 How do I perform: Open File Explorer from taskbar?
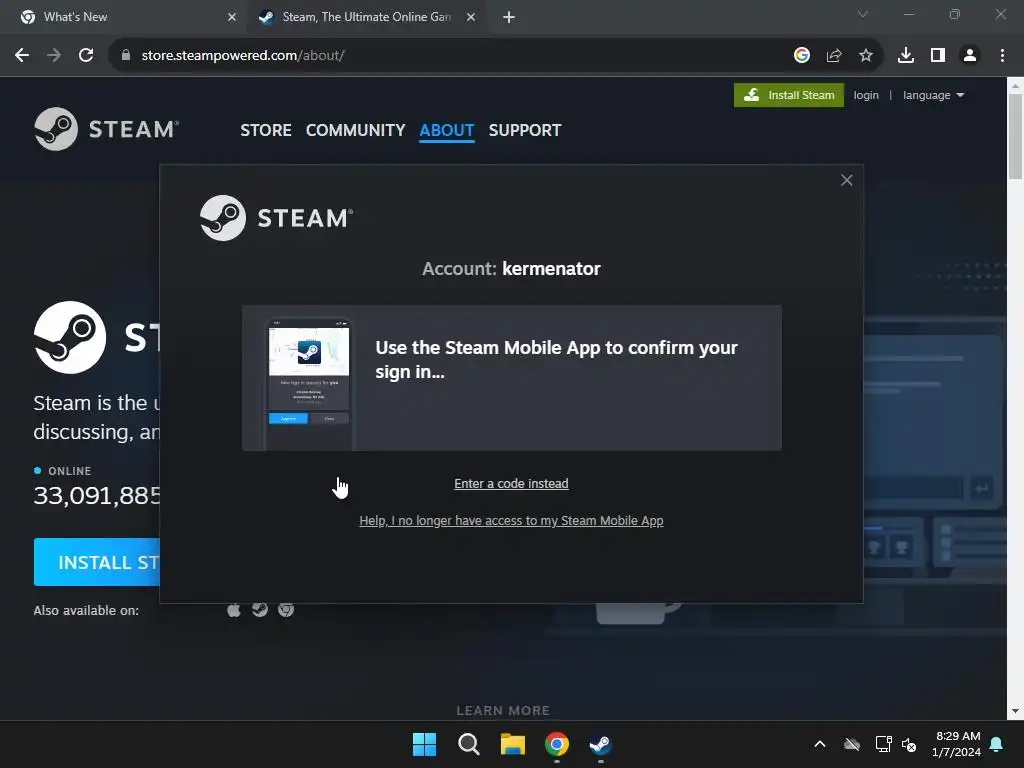tap(513, 744)
